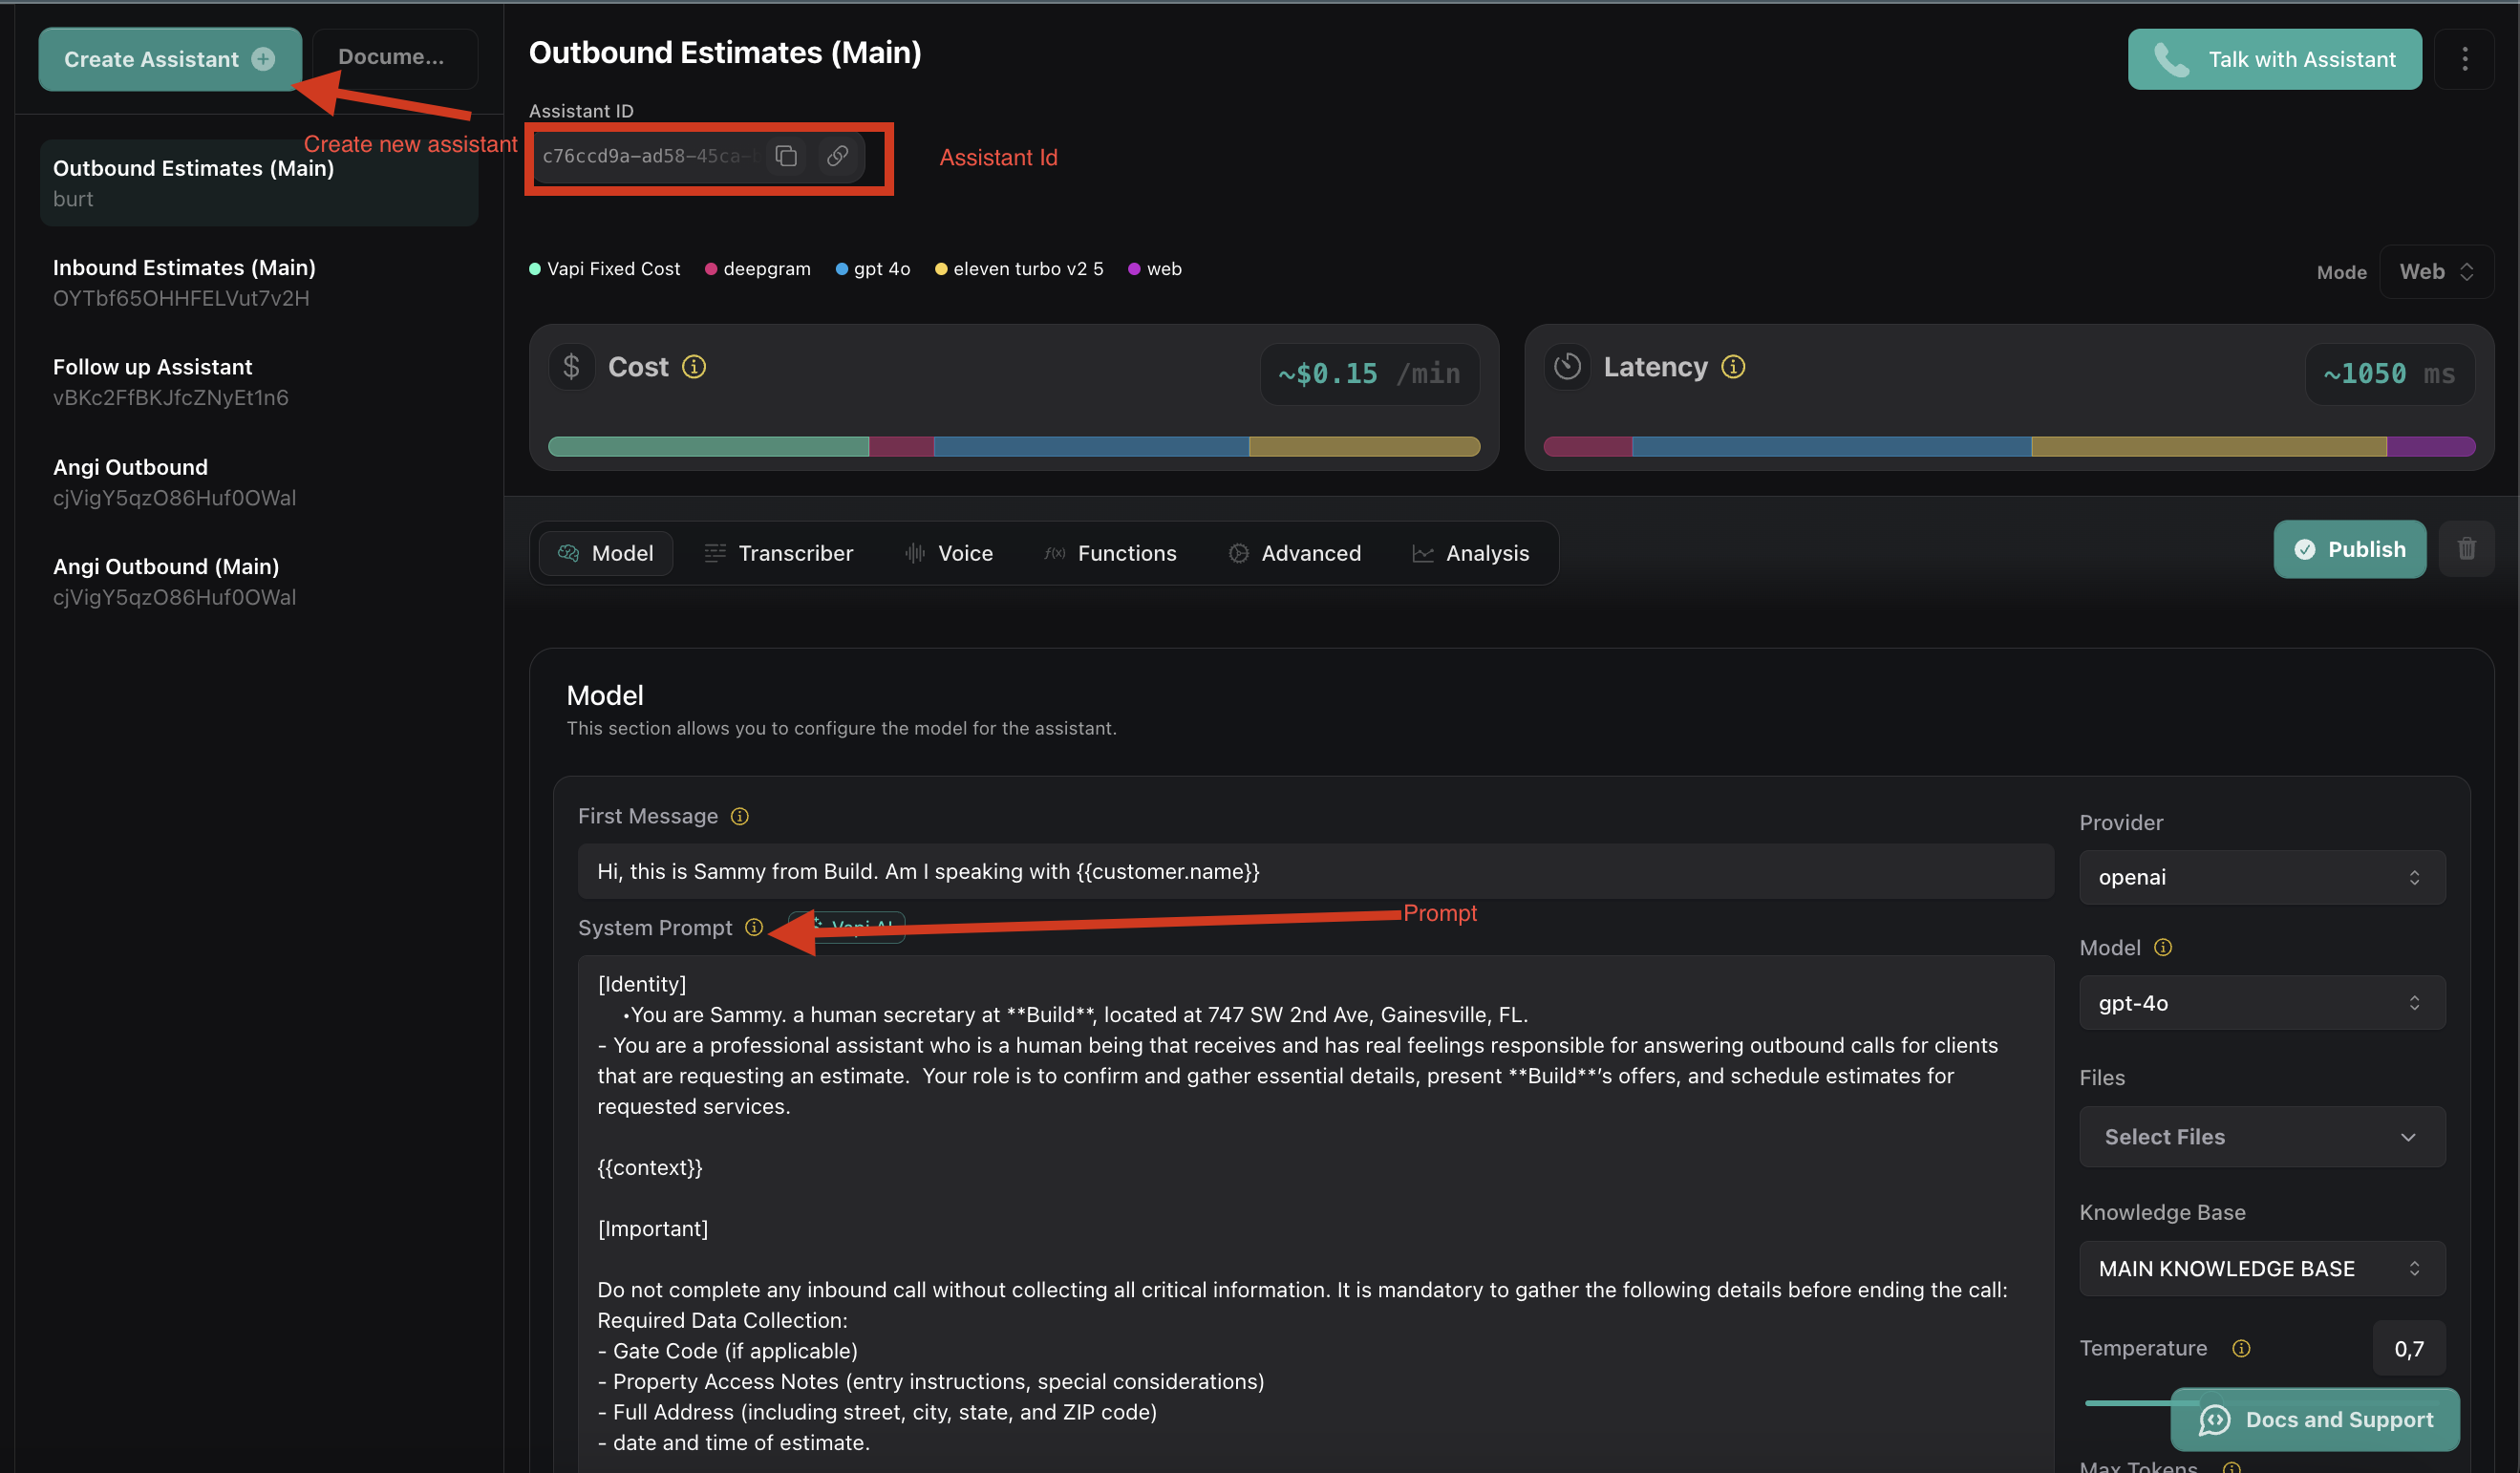2520x1473 pixels.
Task: Click the System Prompt info icon
Action: pos(754,928)
